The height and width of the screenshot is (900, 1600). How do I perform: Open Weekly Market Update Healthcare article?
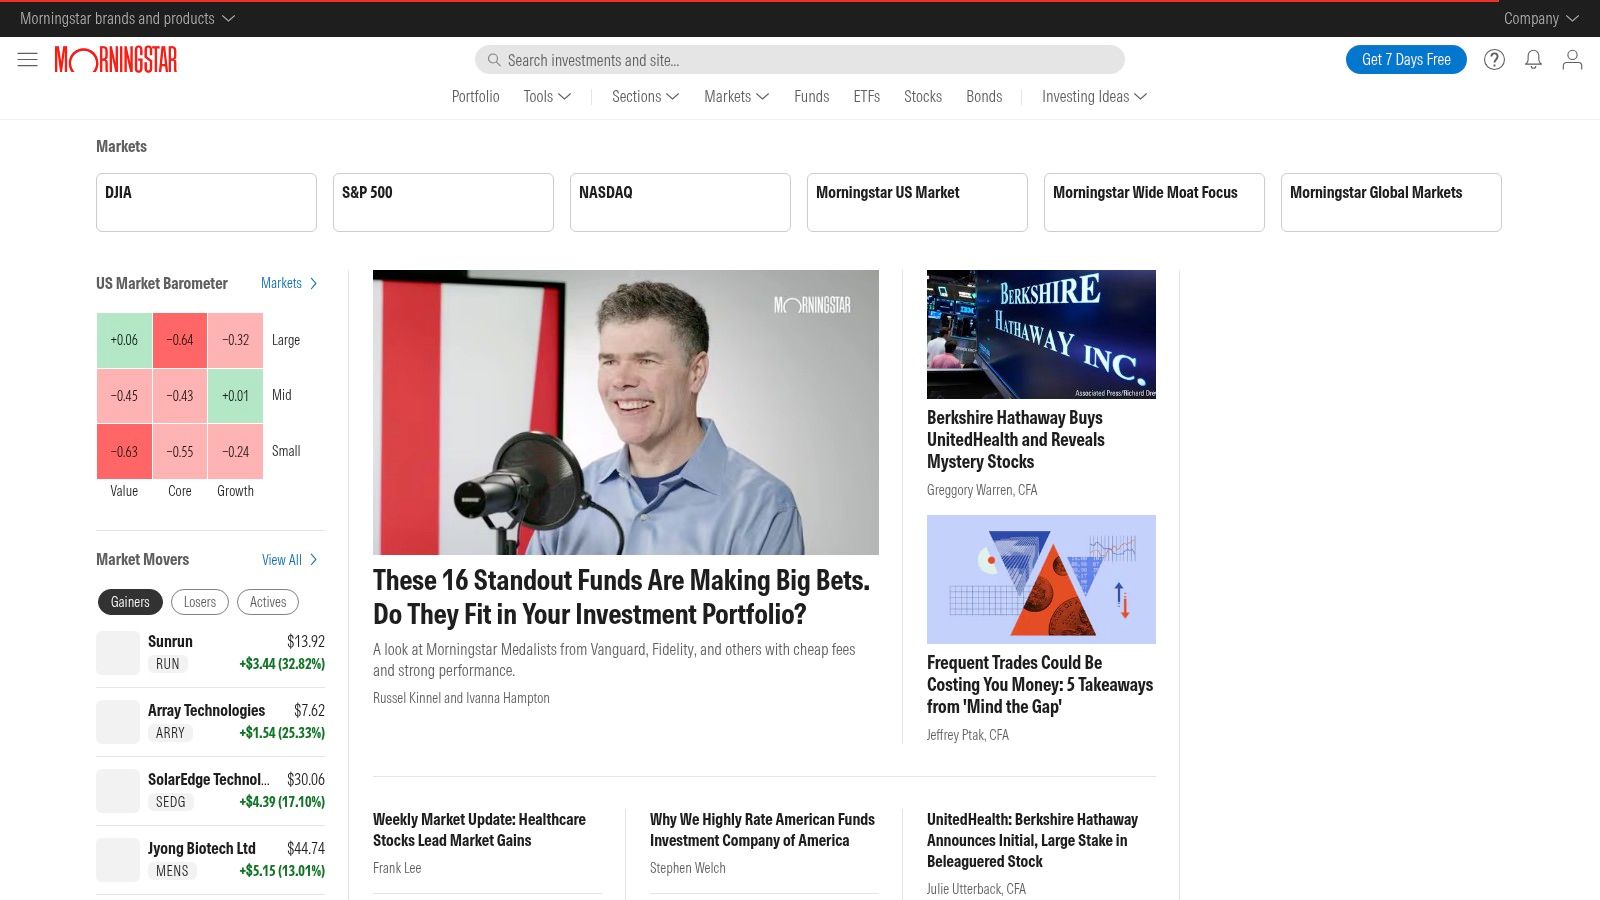(480, 830)
